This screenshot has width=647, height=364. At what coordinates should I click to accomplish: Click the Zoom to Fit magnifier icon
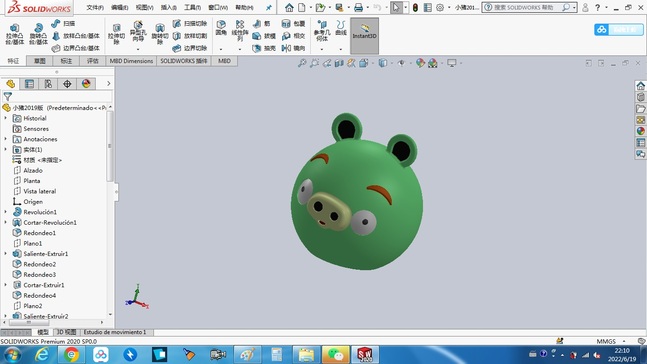(x=302, y=63)
